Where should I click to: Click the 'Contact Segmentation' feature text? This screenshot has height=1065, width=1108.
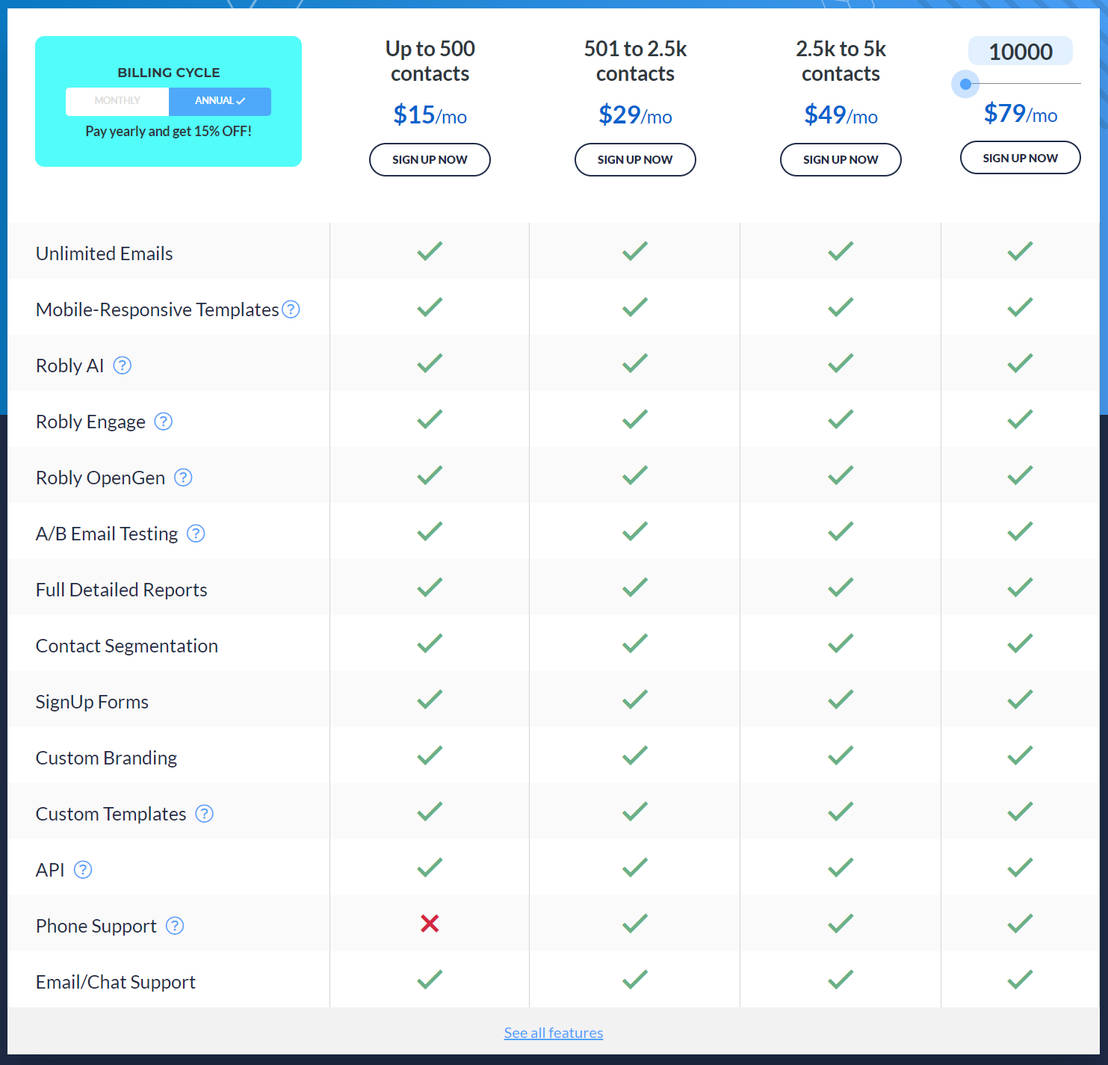click(x=127, y=645)
